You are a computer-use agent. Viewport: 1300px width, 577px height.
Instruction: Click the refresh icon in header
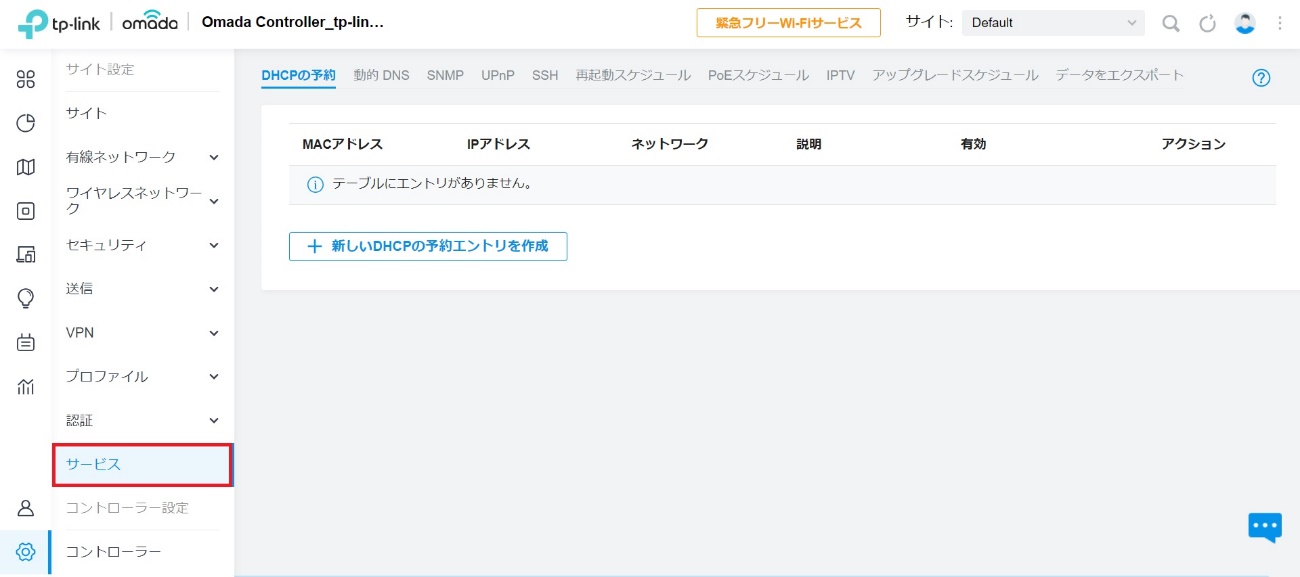coord(1207,24)
